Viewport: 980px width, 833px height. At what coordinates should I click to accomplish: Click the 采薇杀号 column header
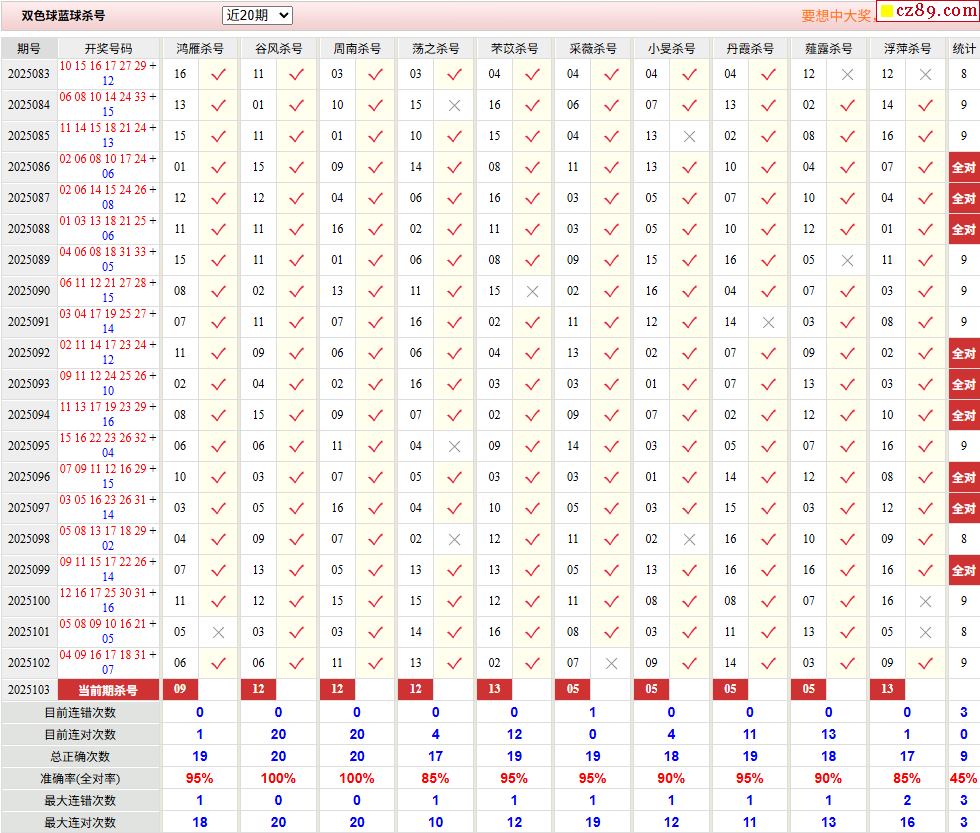point(592,48)
